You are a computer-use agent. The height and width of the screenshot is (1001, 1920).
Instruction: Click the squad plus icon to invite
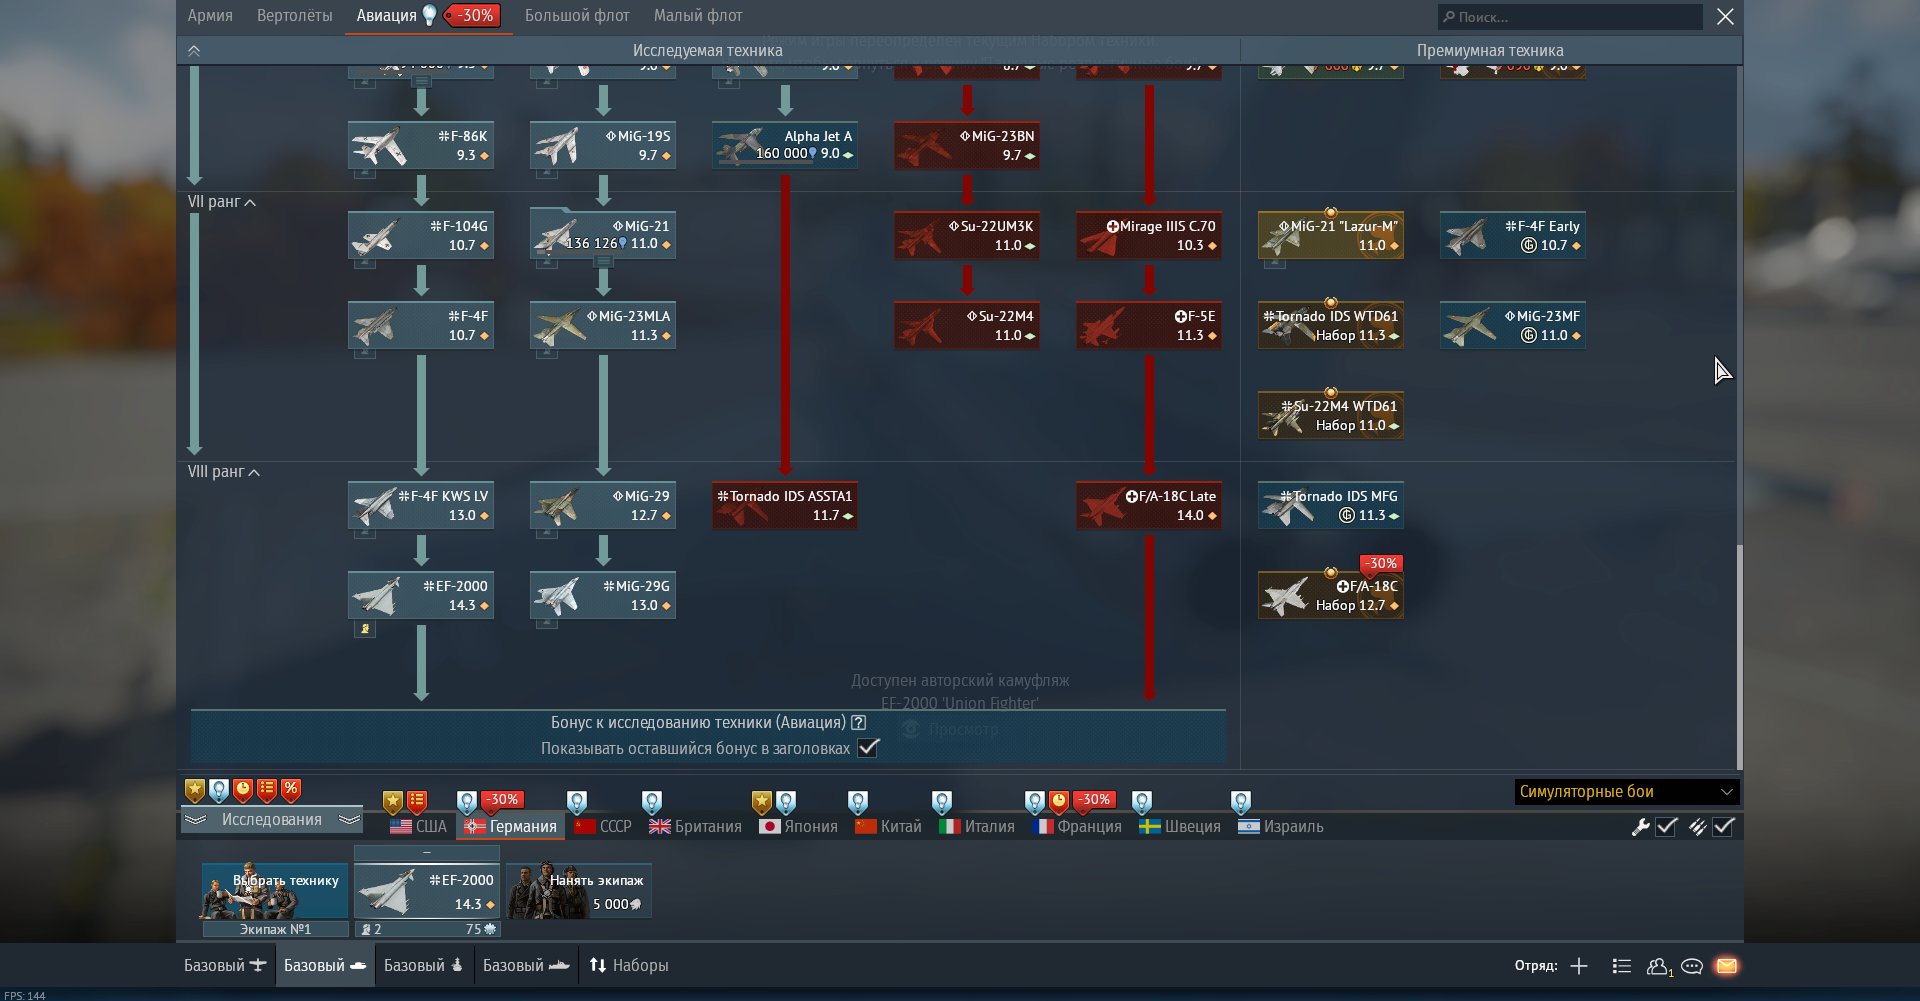click(1579, 966)
